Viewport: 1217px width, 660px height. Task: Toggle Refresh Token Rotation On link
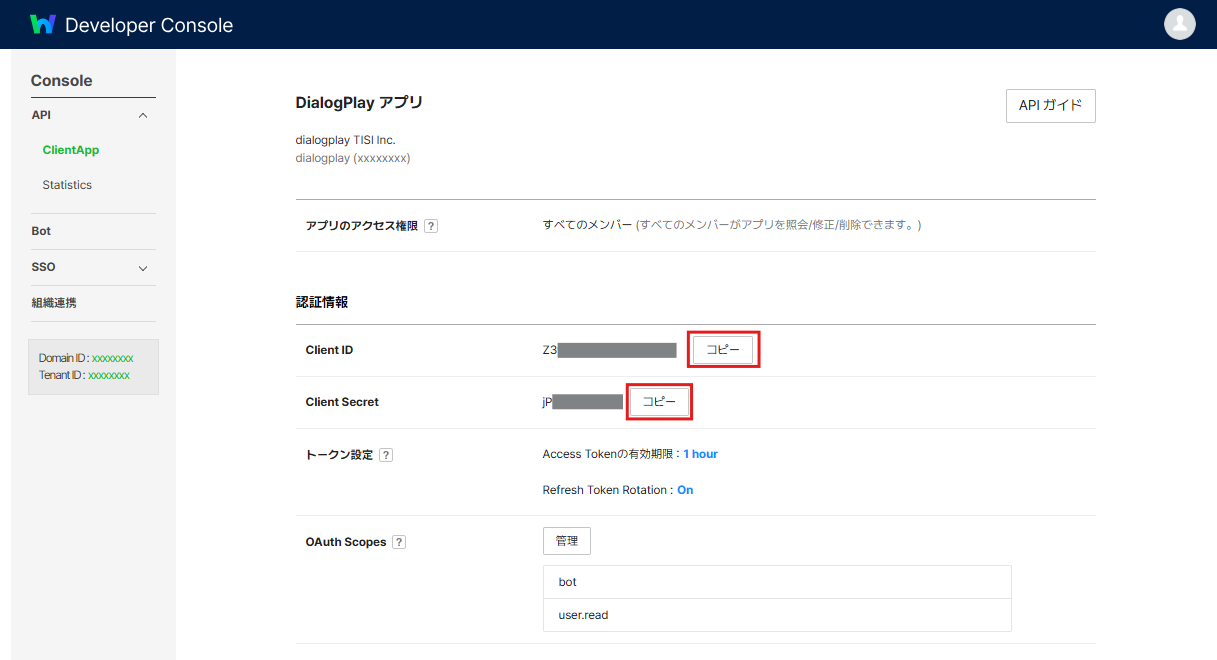click(x=685, y=490)
